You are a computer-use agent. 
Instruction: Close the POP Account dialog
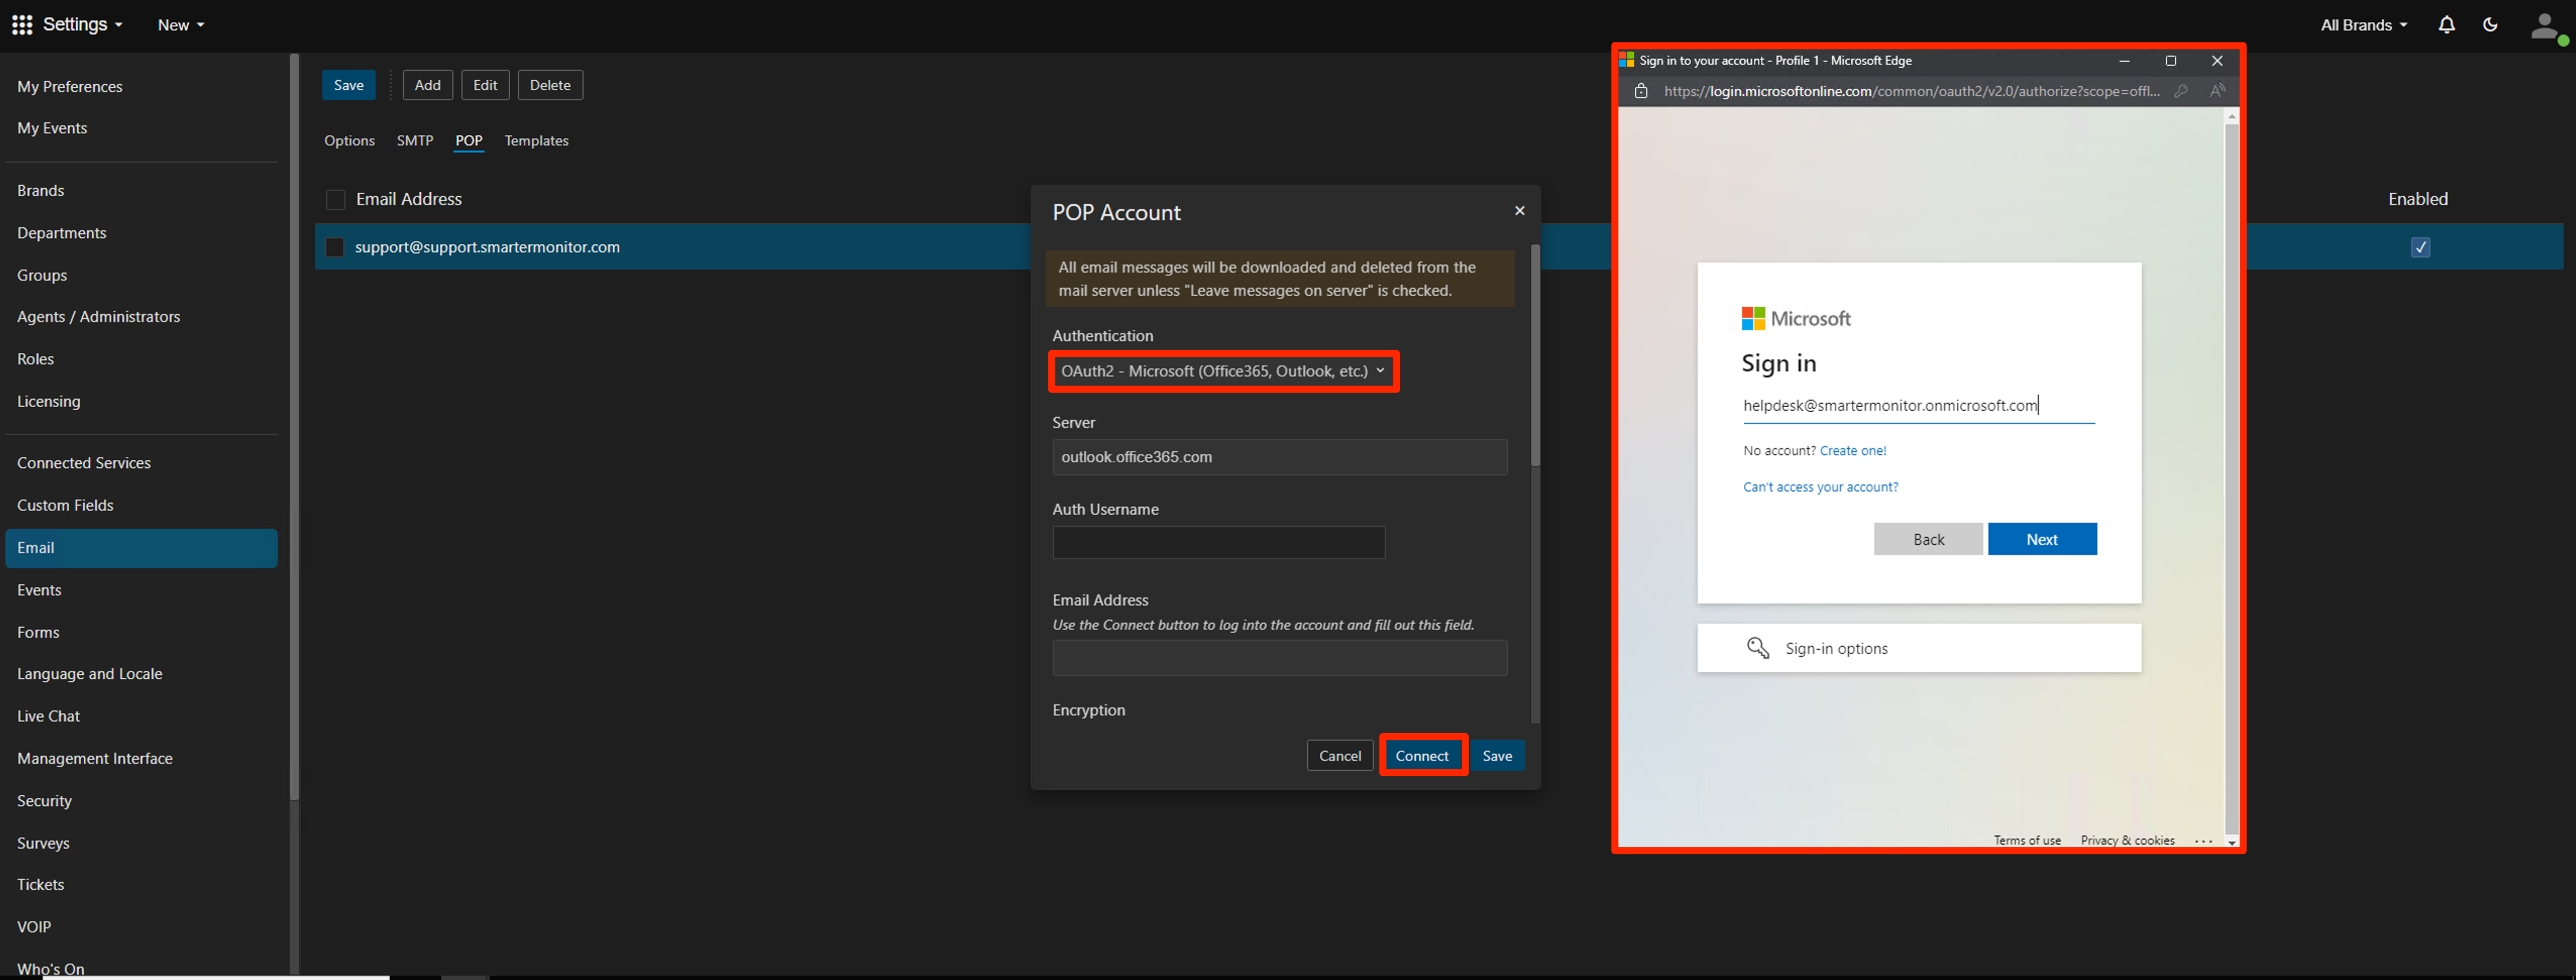(1519, 210)
